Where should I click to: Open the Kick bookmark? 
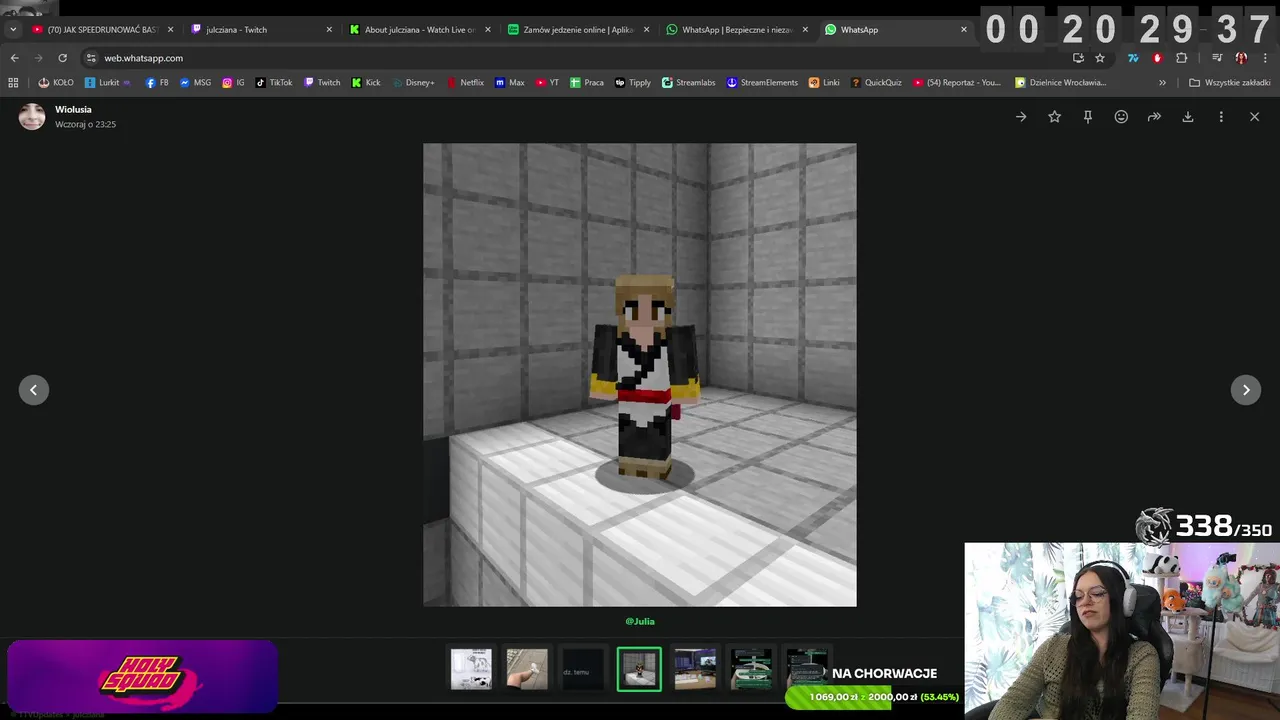pyautogui.click(x=366, y=83)
